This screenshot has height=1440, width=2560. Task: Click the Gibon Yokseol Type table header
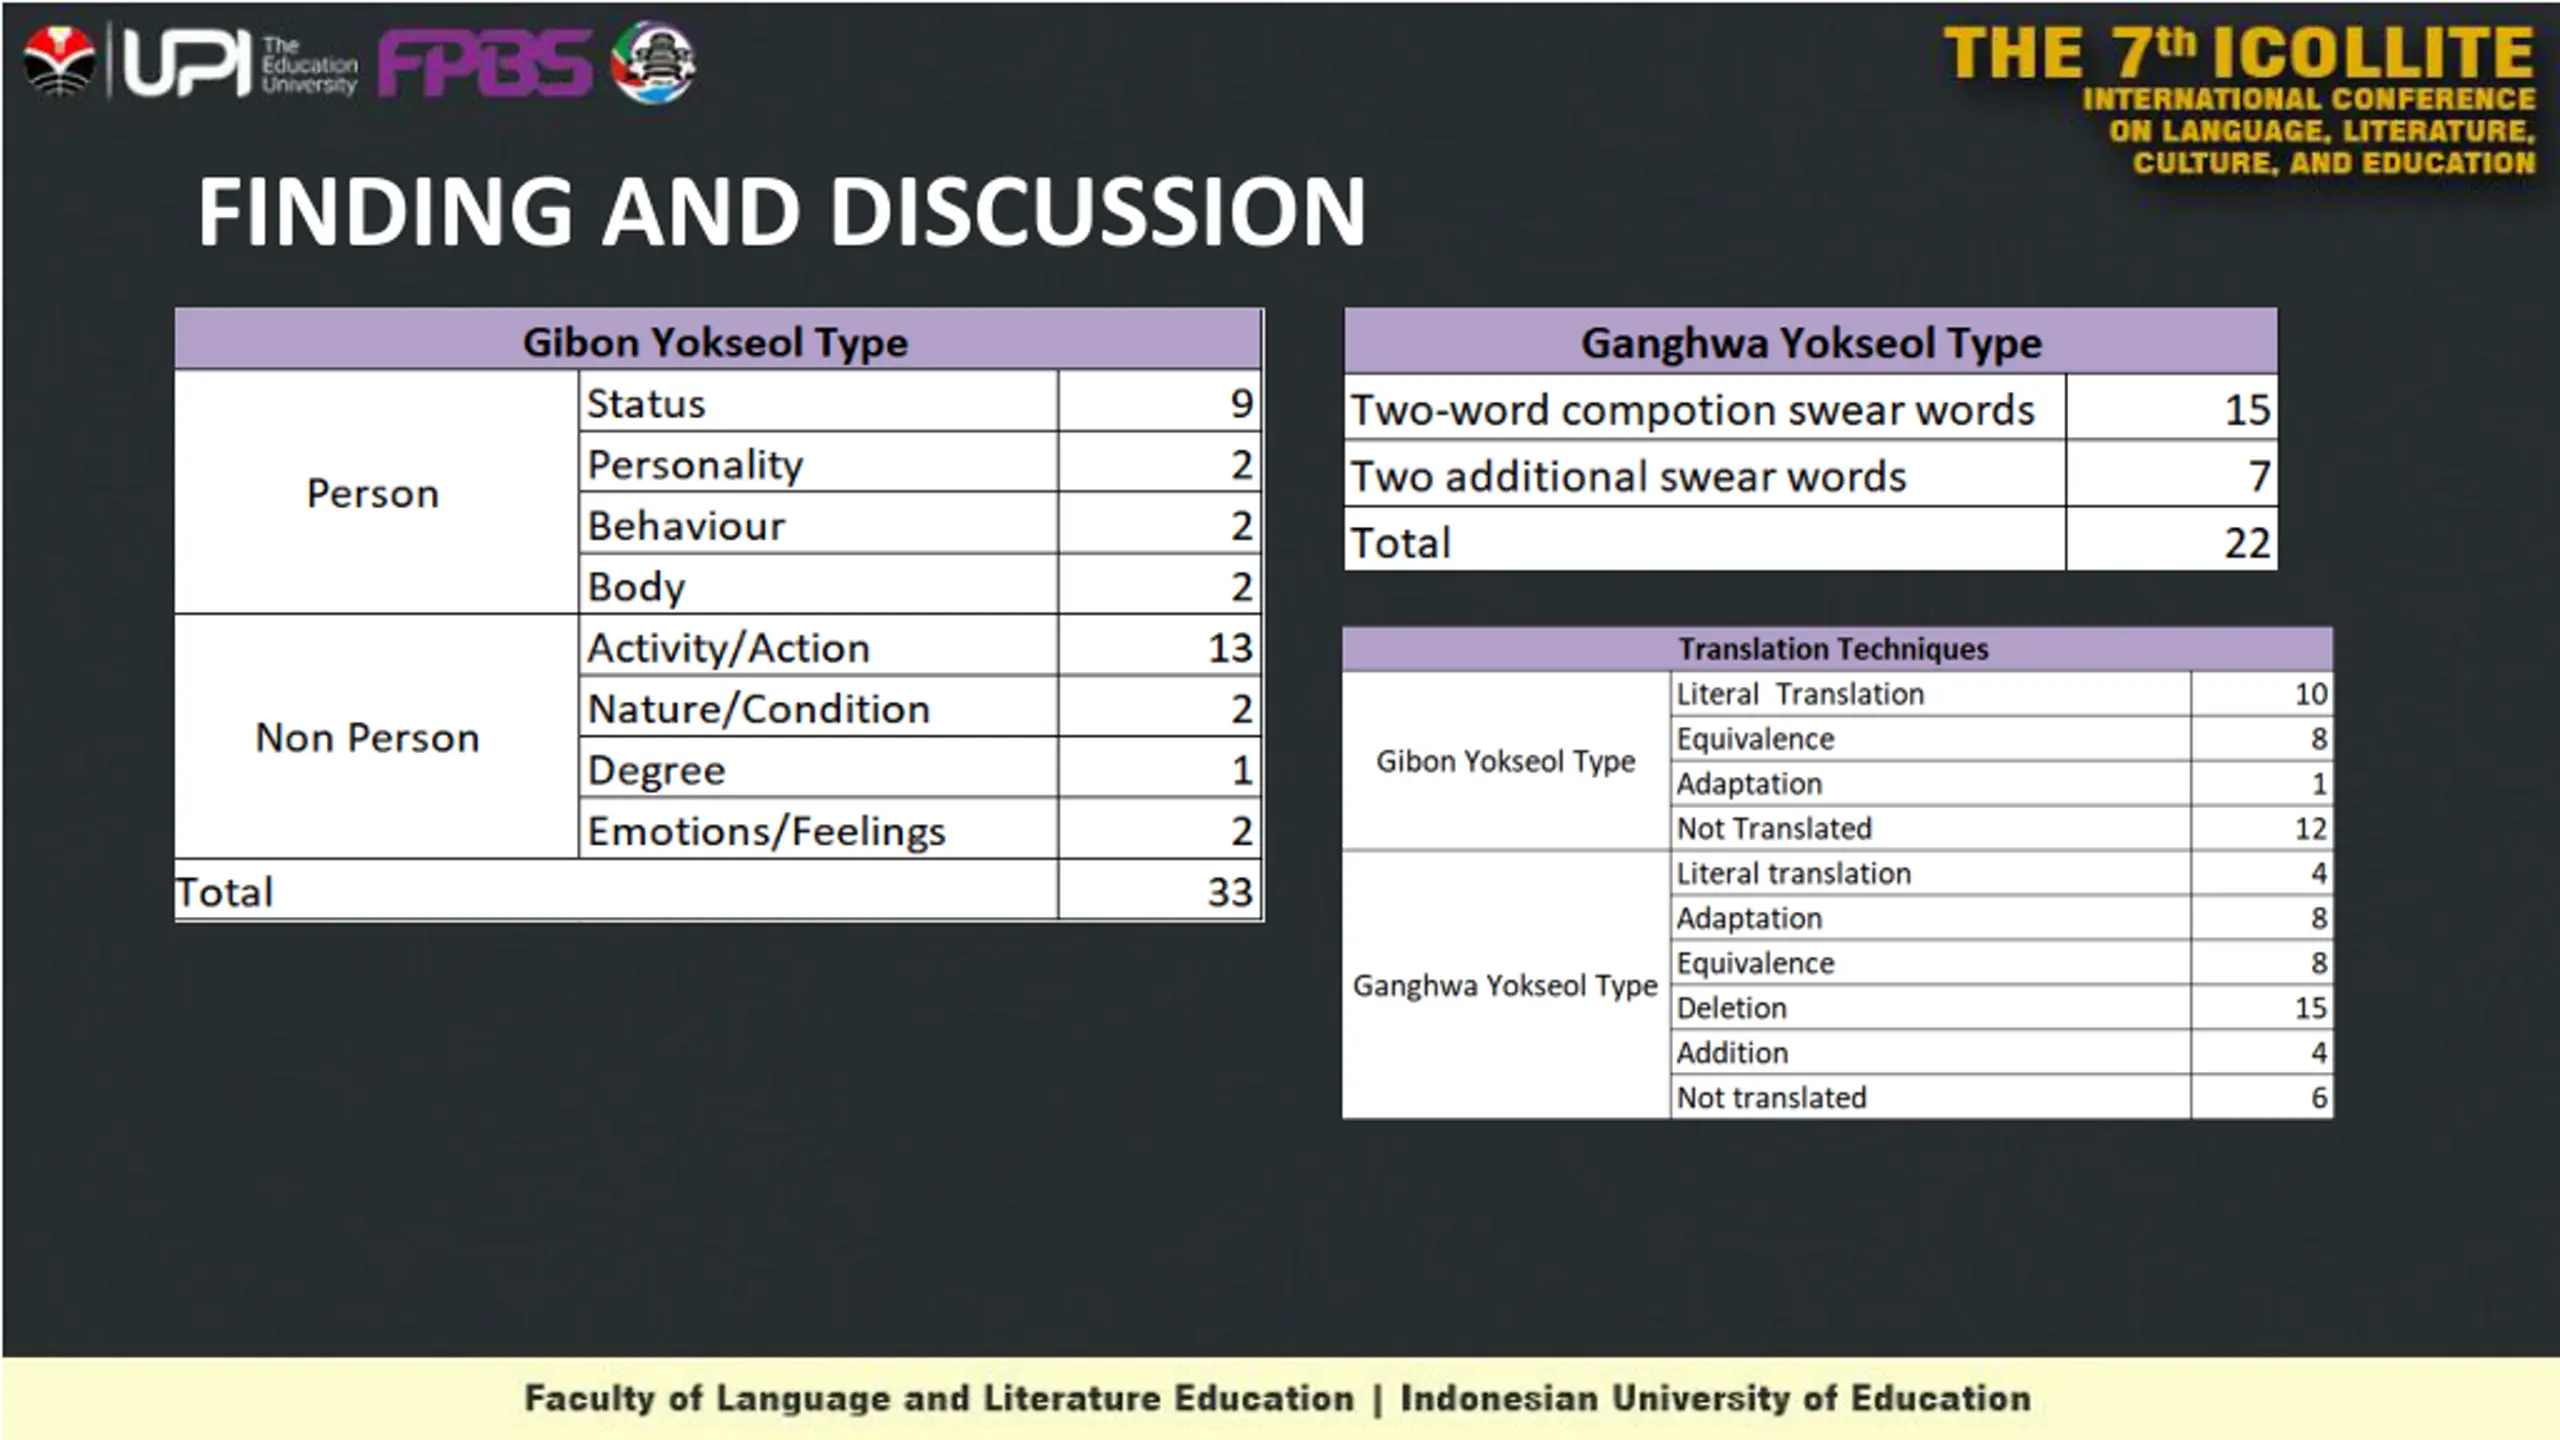pos(718,341)
